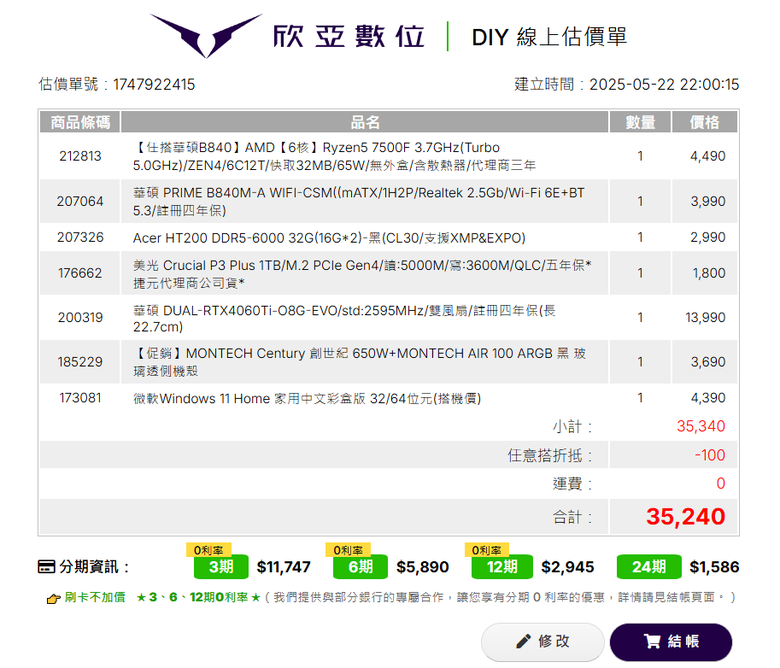Click the price 4,490
The width and height of the screenshot is (780, 668).
707,156
